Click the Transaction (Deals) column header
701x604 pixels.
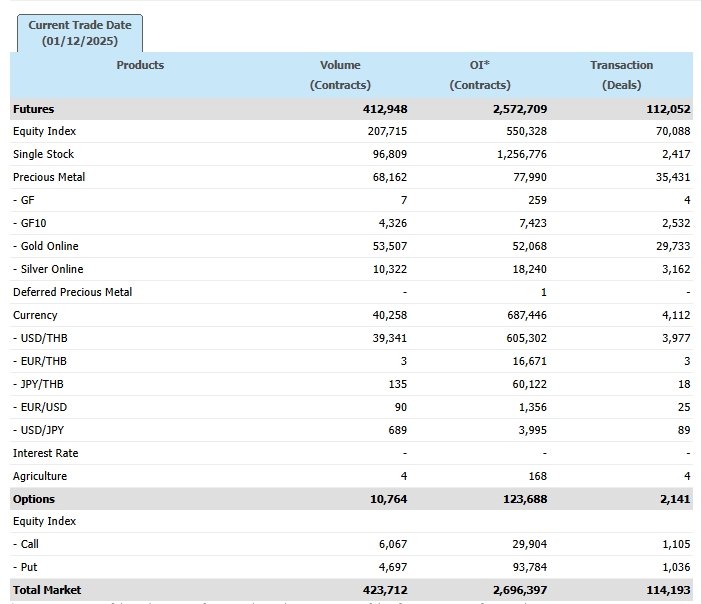coord(621,75)
